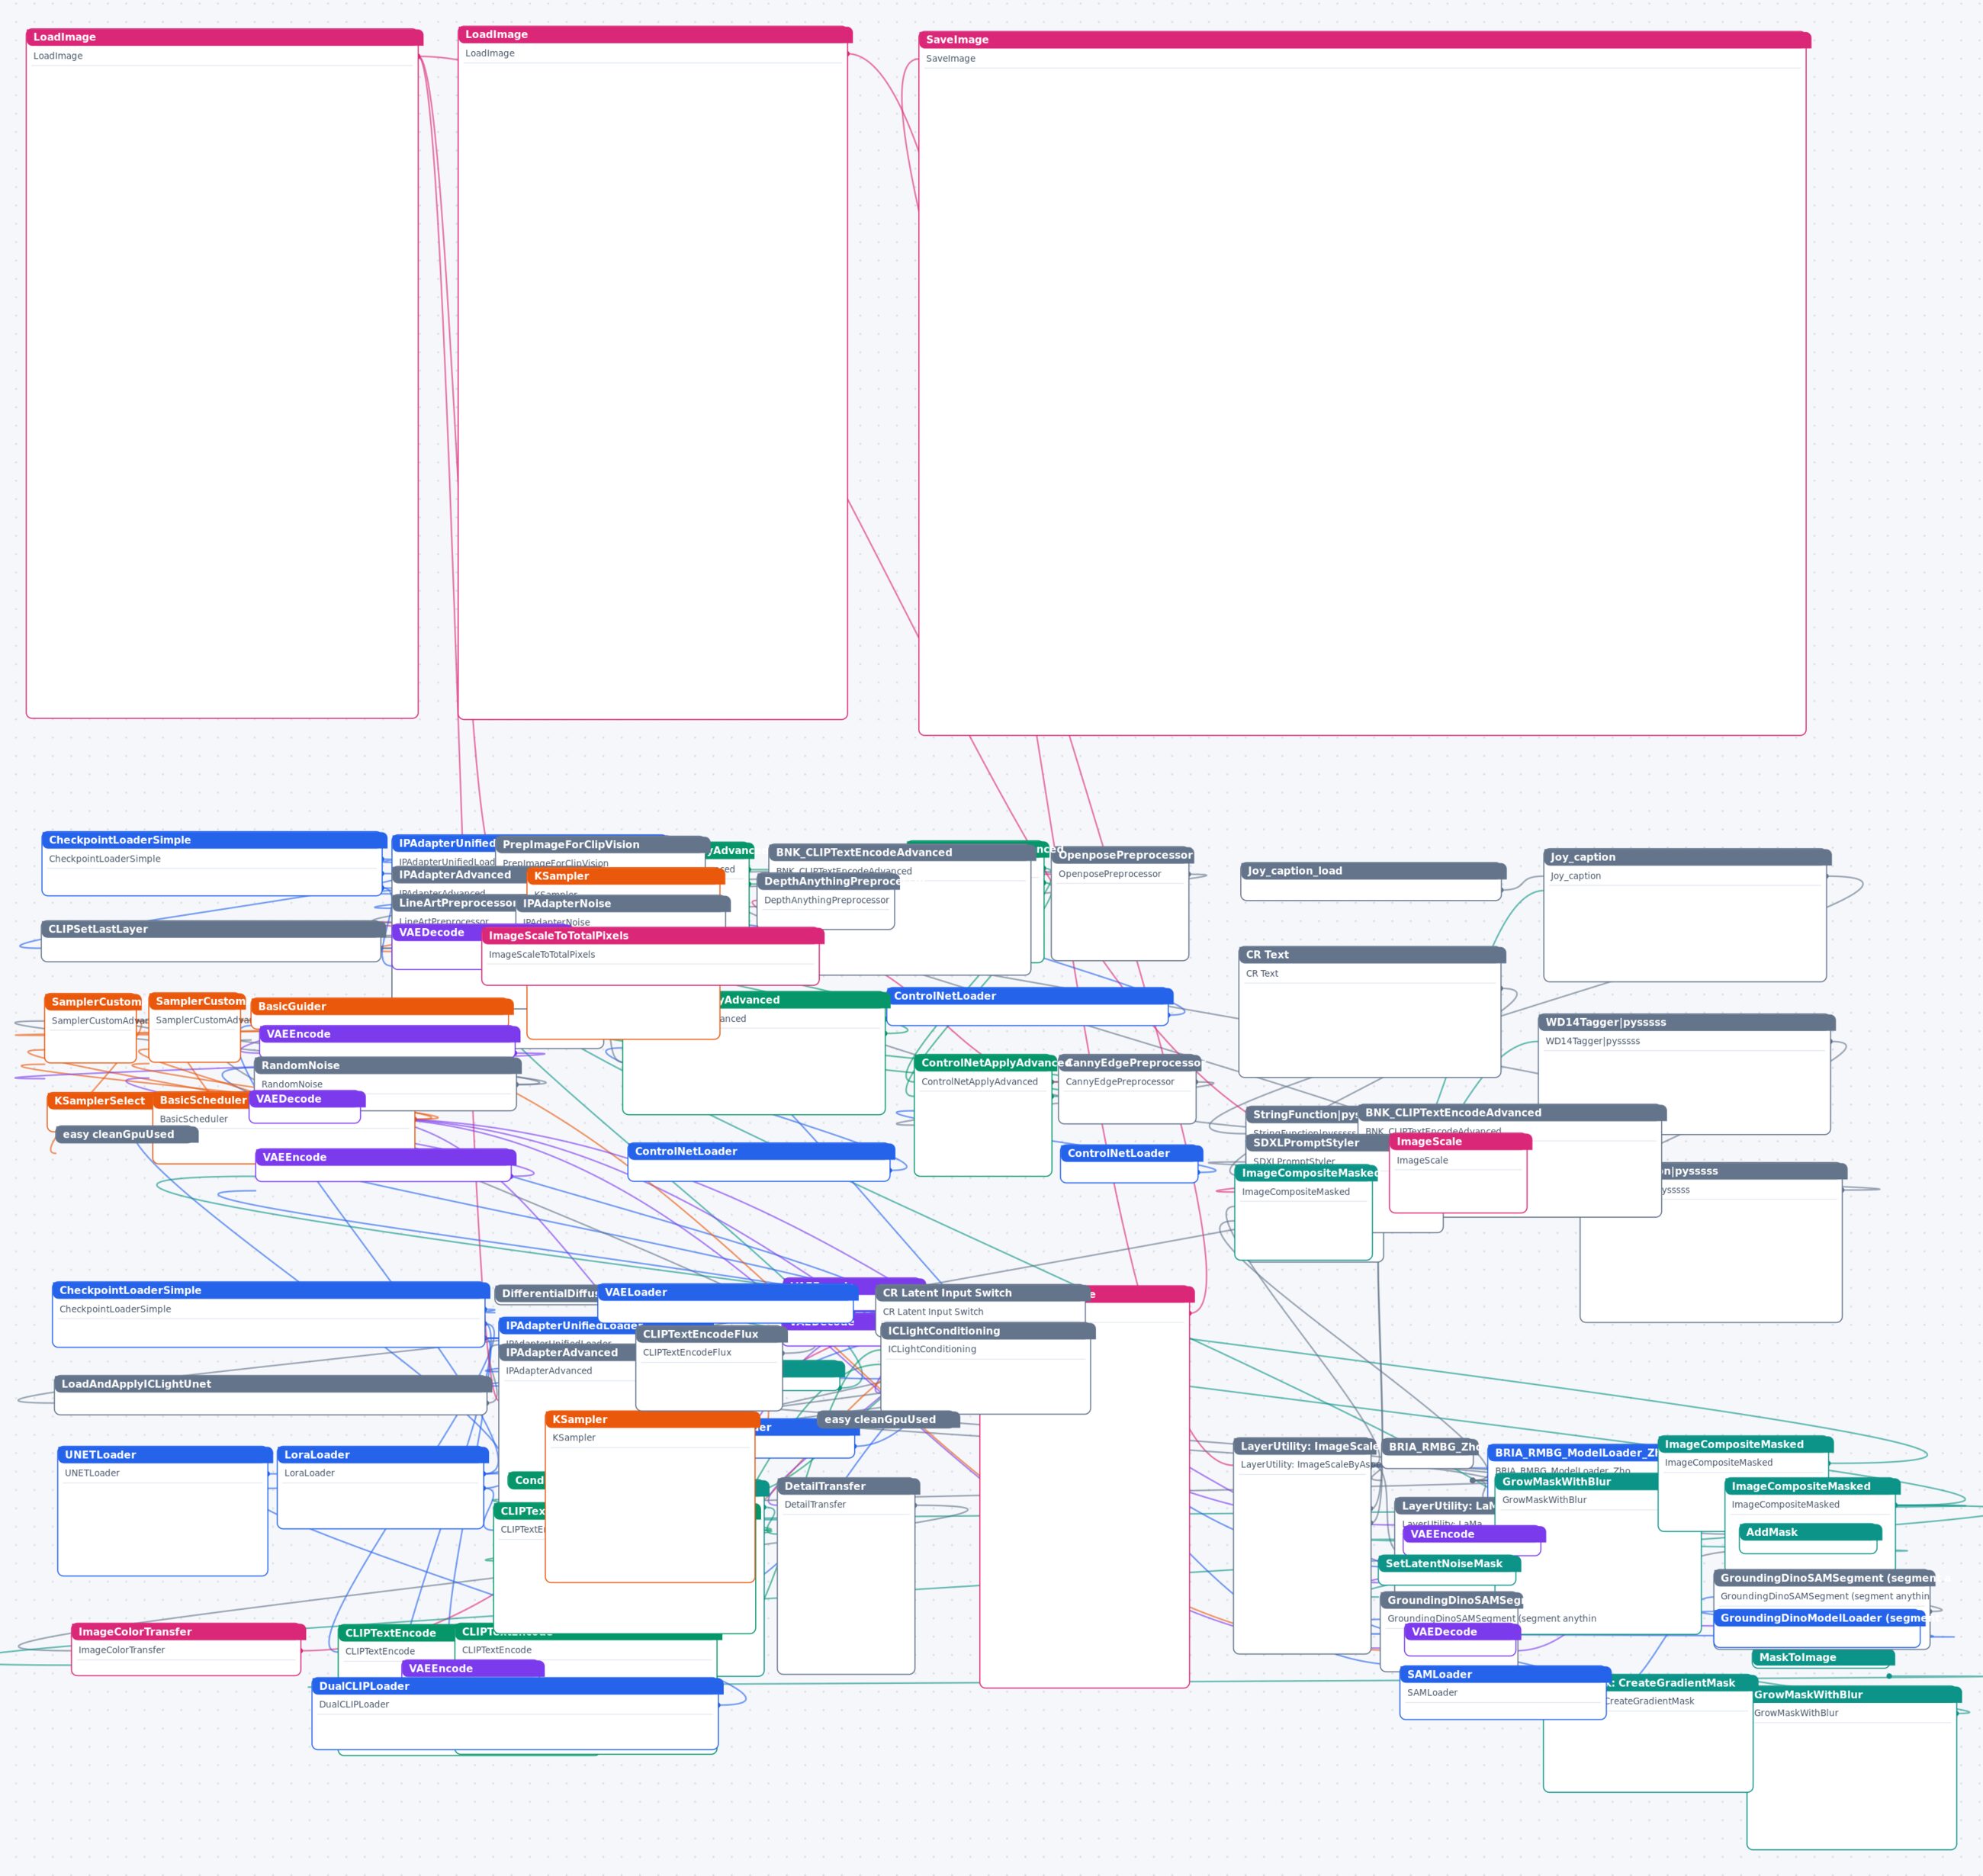Screen dimensions: 1983x1876
Task: Select the StringFunction|pysssss node header
Action: point(1303,1115)
